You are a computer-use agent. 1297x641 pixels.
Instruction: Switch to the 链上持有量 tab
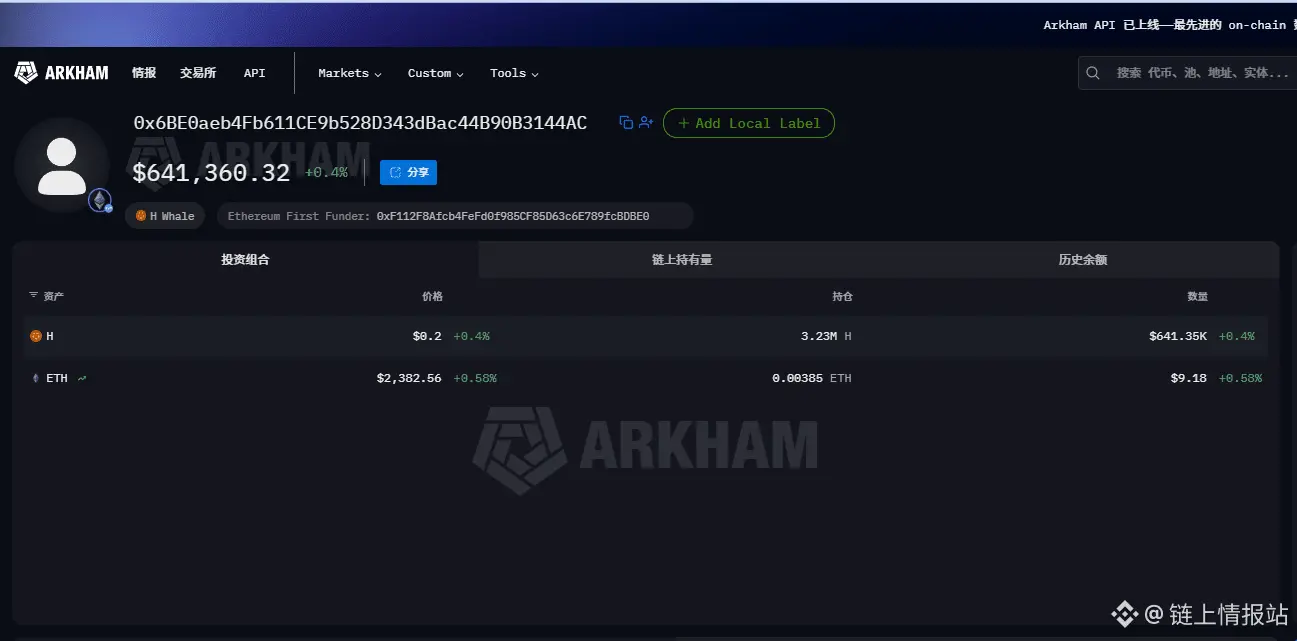(x=682, y=260)
